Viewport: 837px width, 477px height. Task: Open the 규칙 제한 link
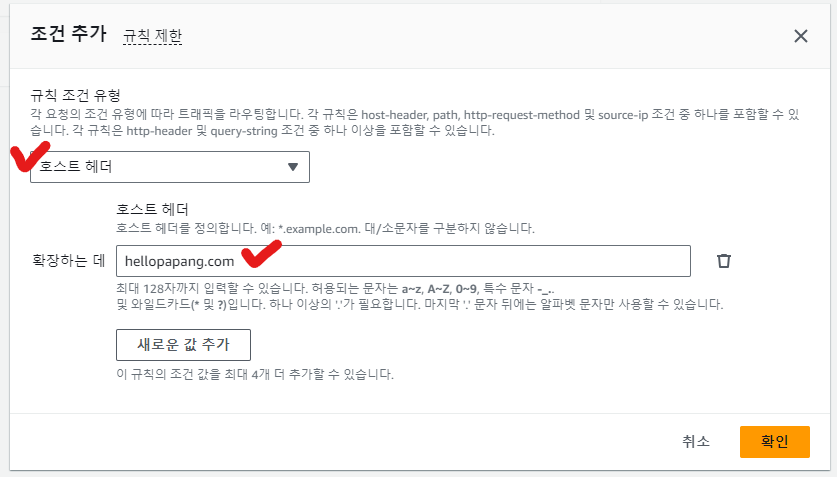click(x=152, y=36)
